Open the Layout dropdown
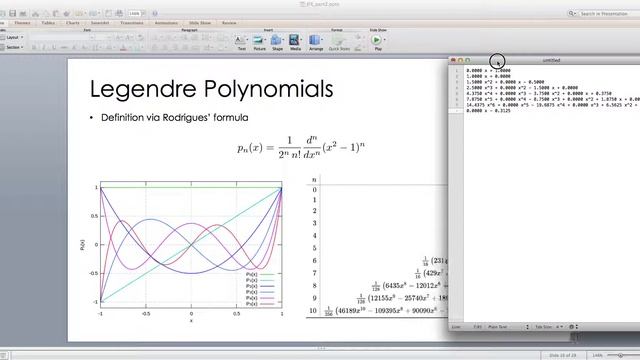Image resolution: width=640 pixels, height=360 pixels. click(x=13, y=37)
